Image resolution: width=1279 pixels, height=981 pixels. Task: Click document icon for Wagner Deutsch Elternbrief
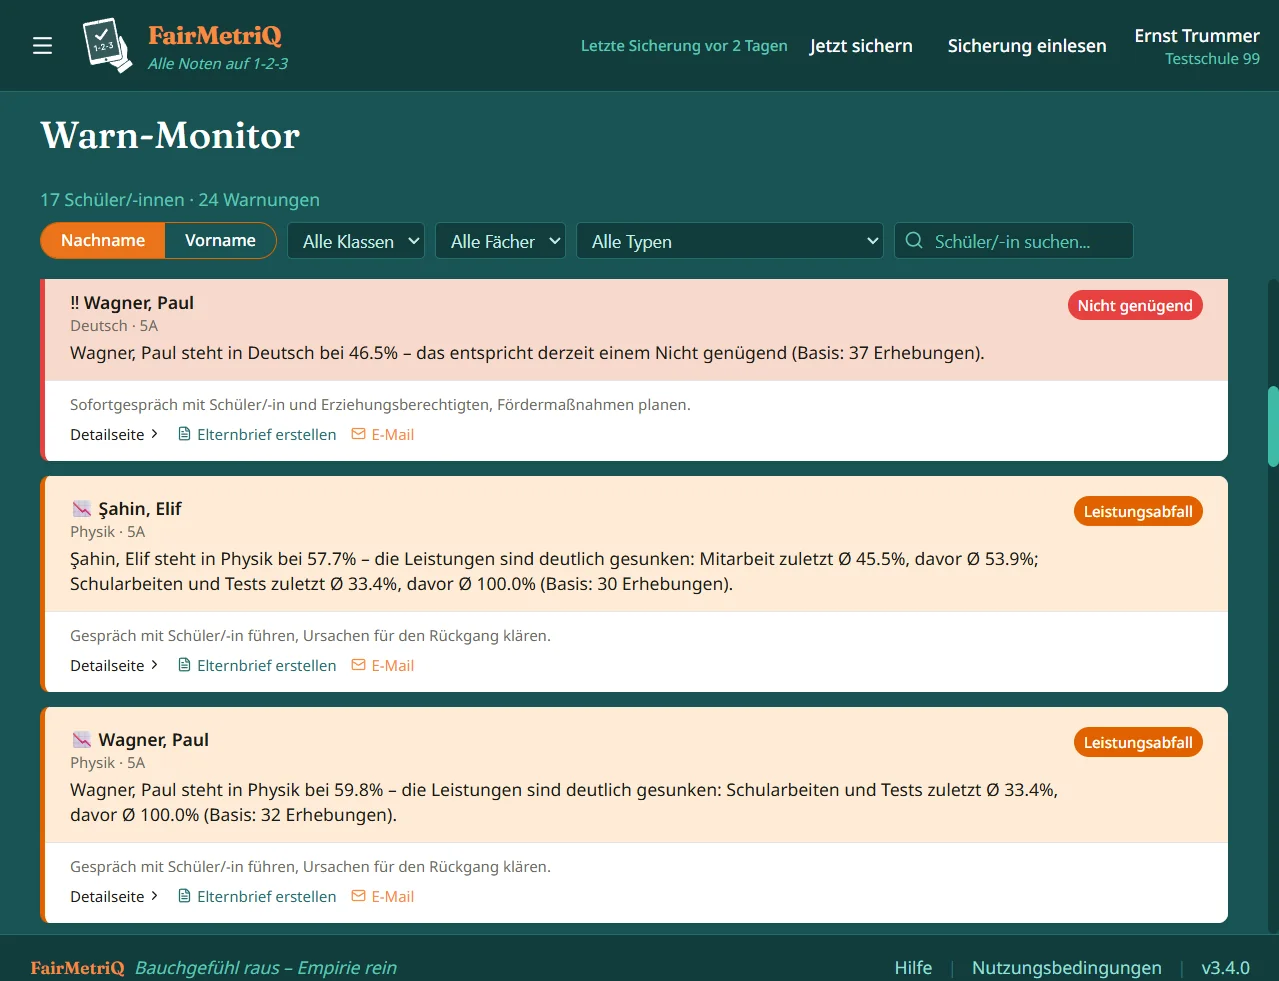tap(184, 434)
